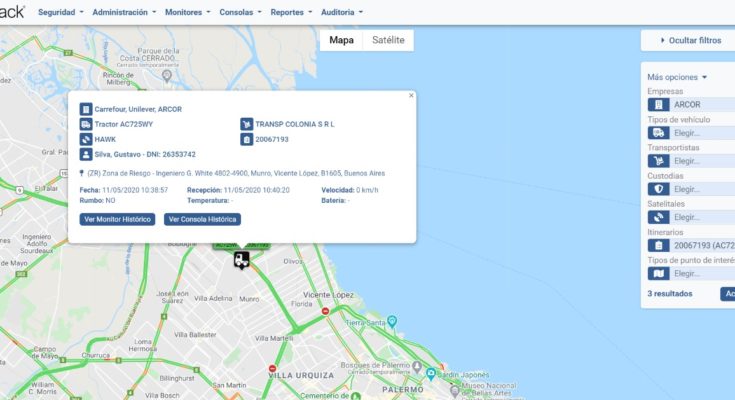Open the Empresas filter showing ARCOR
Image resolution: width=735 pixels, height=400 pixels.
[704, 105]
